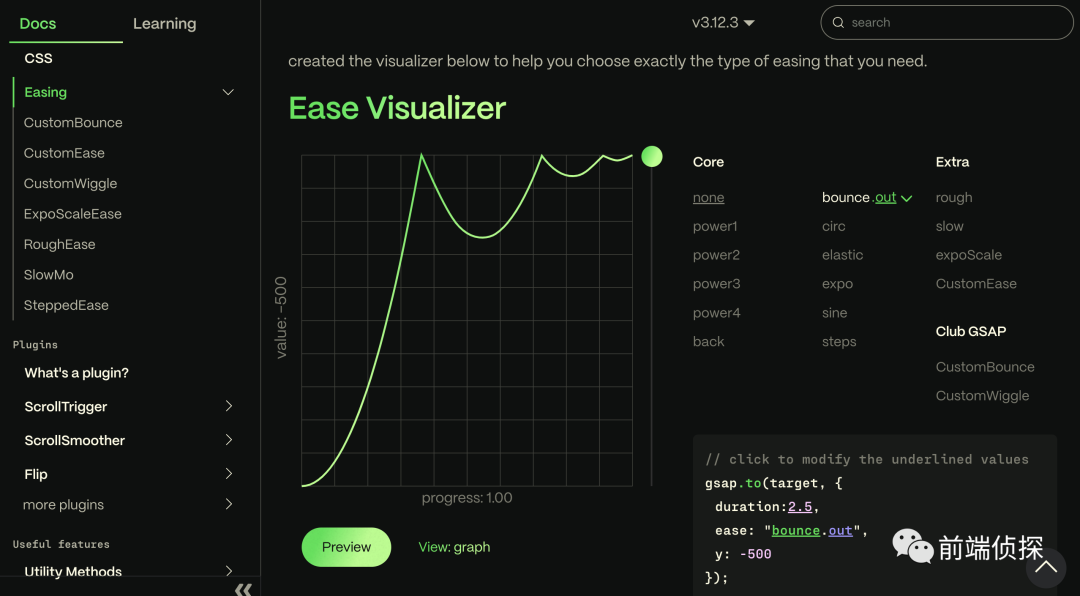Open CustomBounce in the sidebar

pyautogui.click(x=73, y=123)
